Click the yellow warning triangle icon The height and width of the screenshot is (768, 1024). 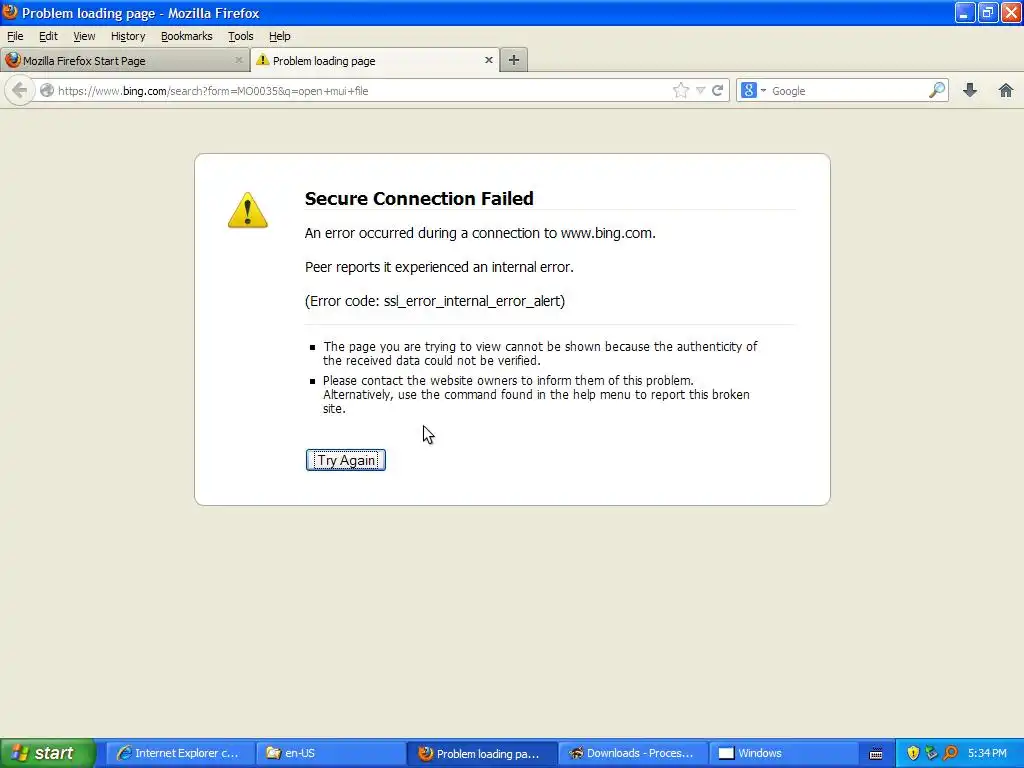point(248,210)
